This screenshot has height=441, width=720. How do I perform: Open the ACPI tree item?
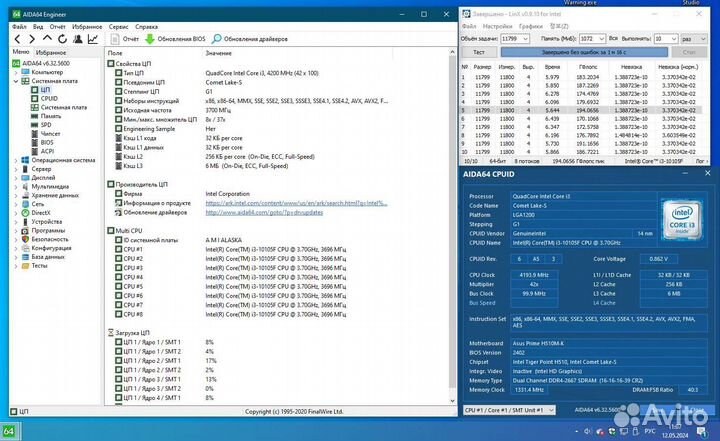[x=47, y=151]
